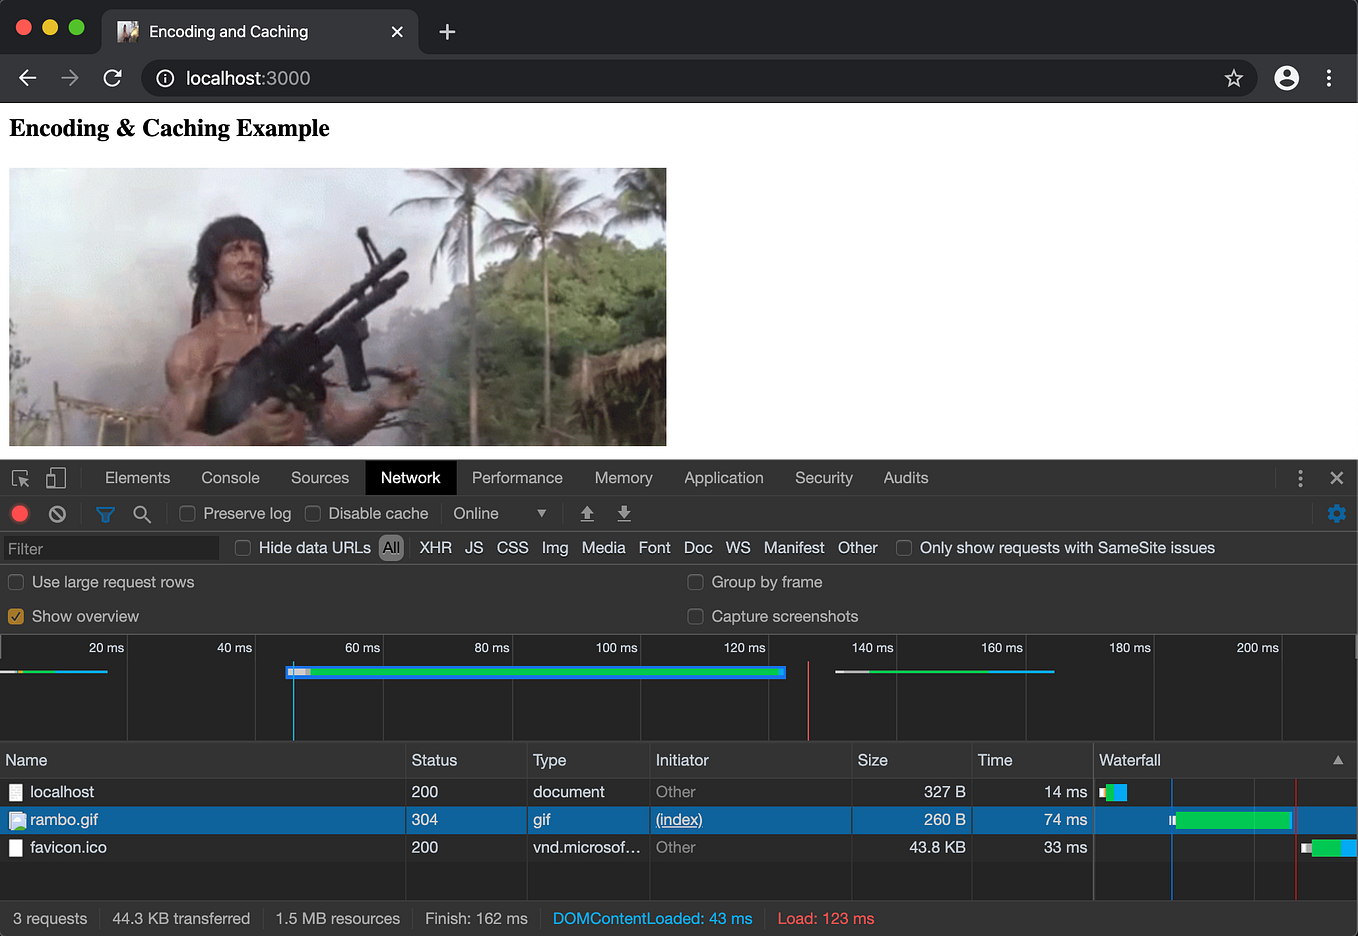Image resolution: width=1358 pixels, height=936 pixels.
Task: Filter requests by XHR type
Action: (435, 548)
